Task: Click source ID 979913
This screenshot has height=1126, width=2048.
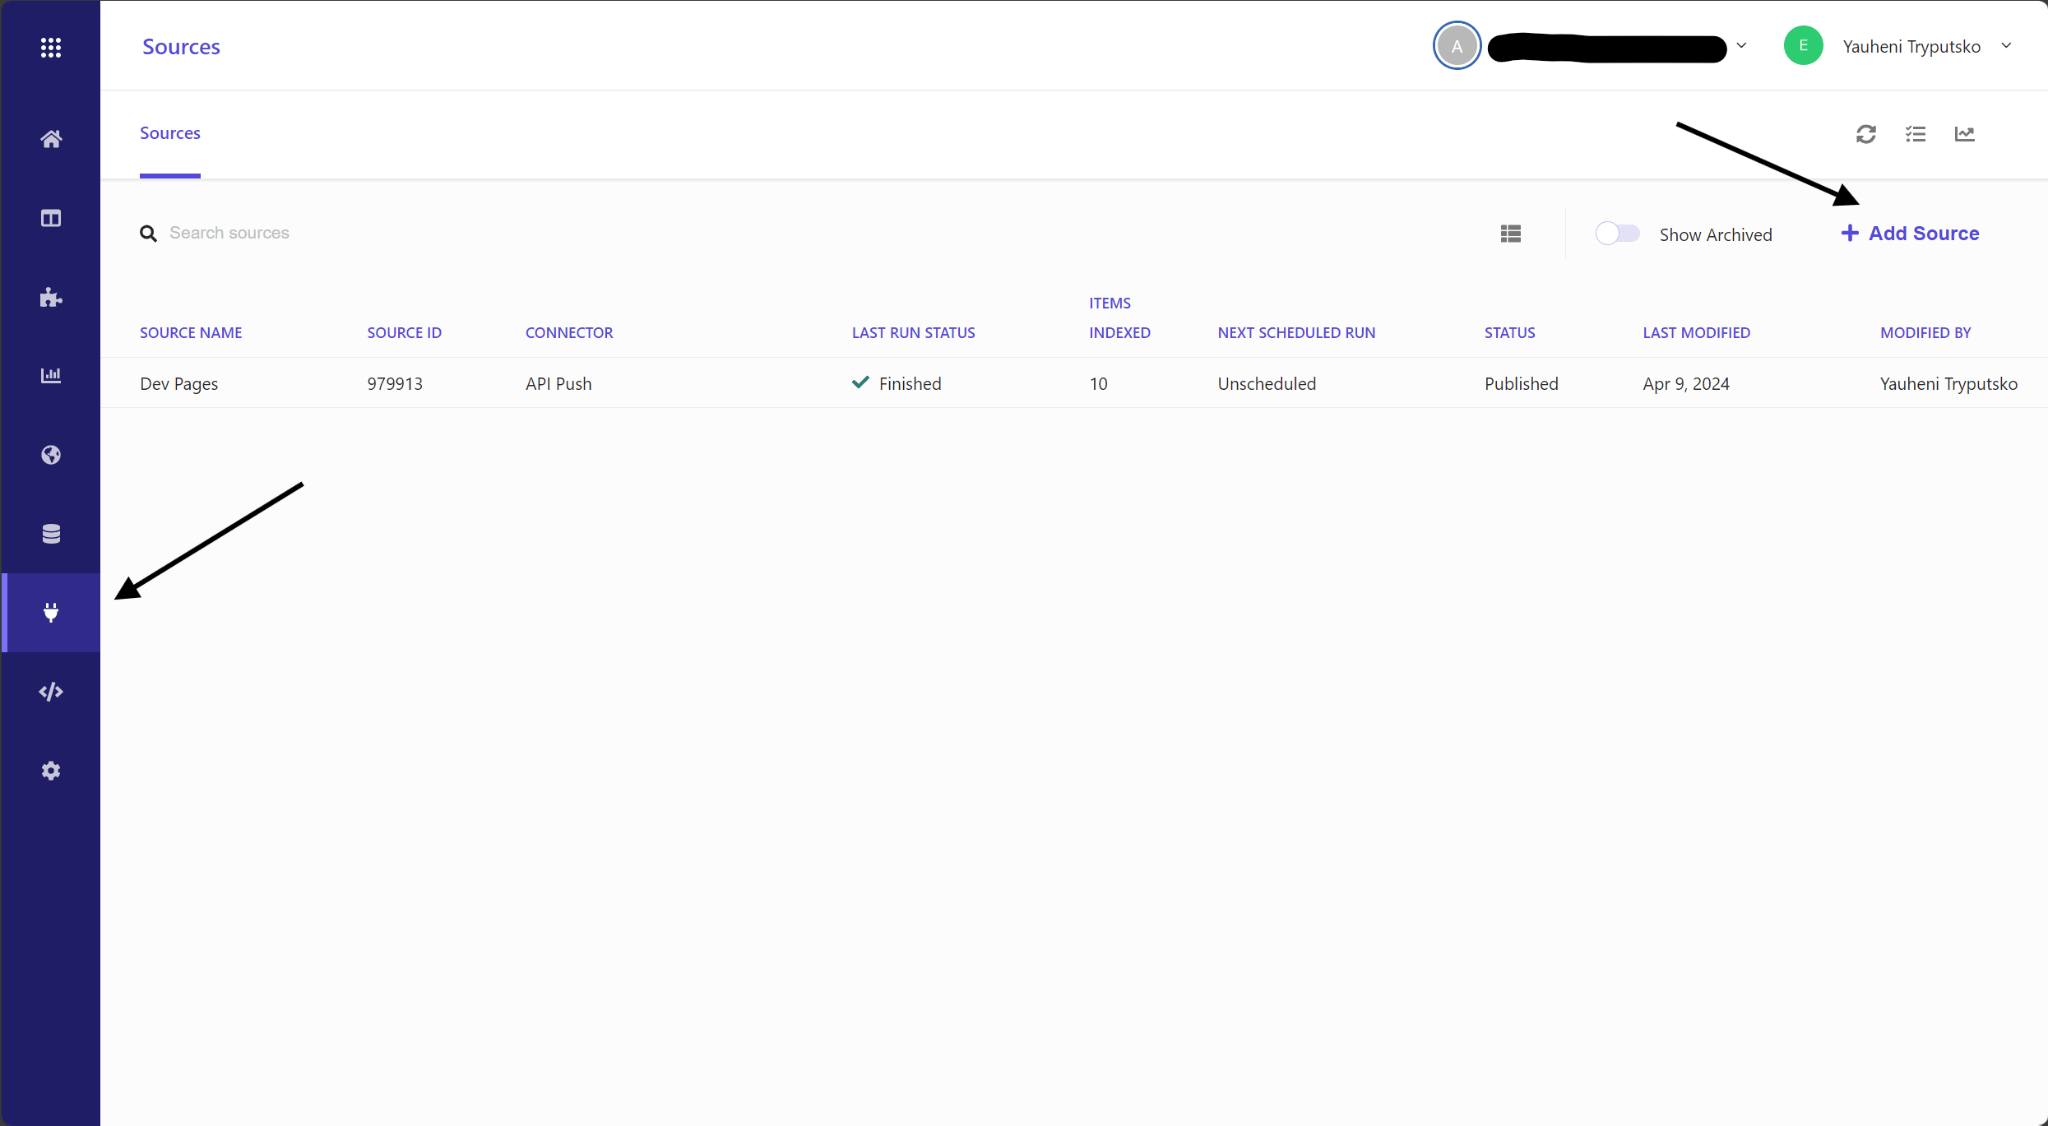Action: coord(395,384)
